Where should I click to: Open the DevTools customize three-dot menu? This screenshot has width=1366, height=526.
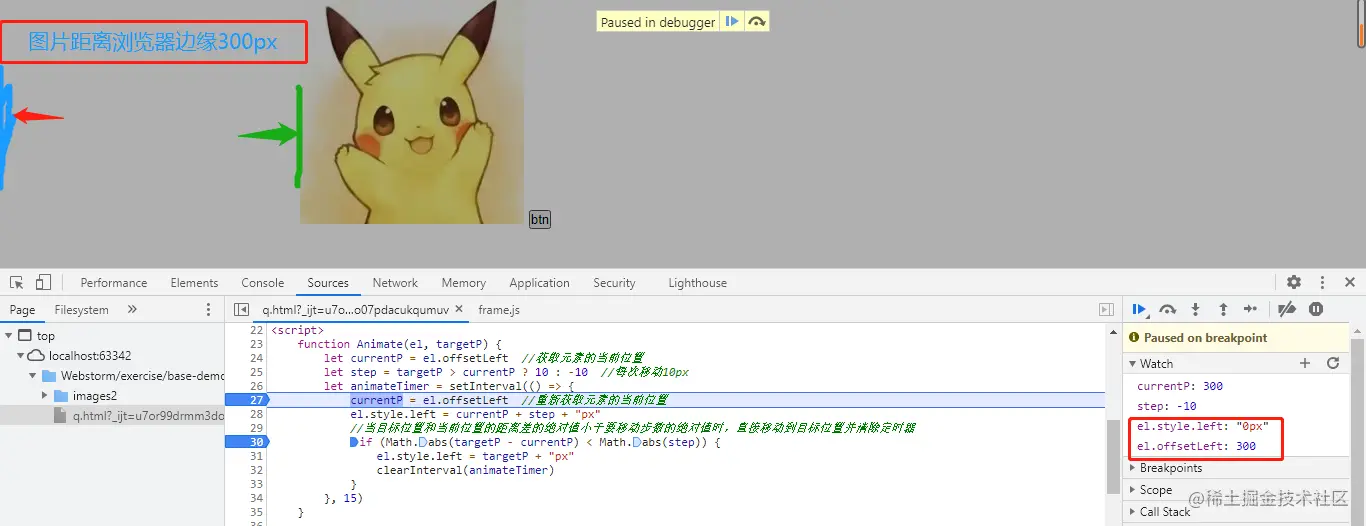click(1322, 283)
